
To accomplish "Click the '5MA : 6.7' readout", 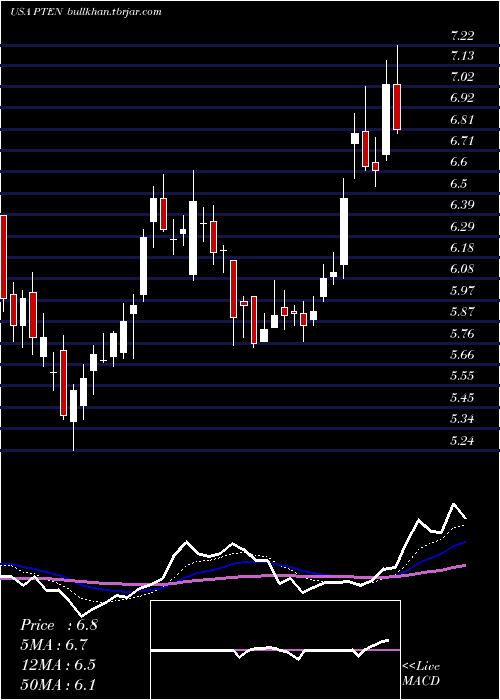I will (x=54, y=645).
